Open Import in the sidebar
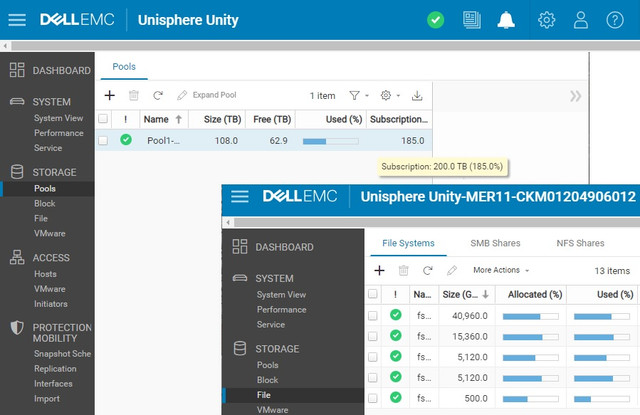 click(47, 399)
